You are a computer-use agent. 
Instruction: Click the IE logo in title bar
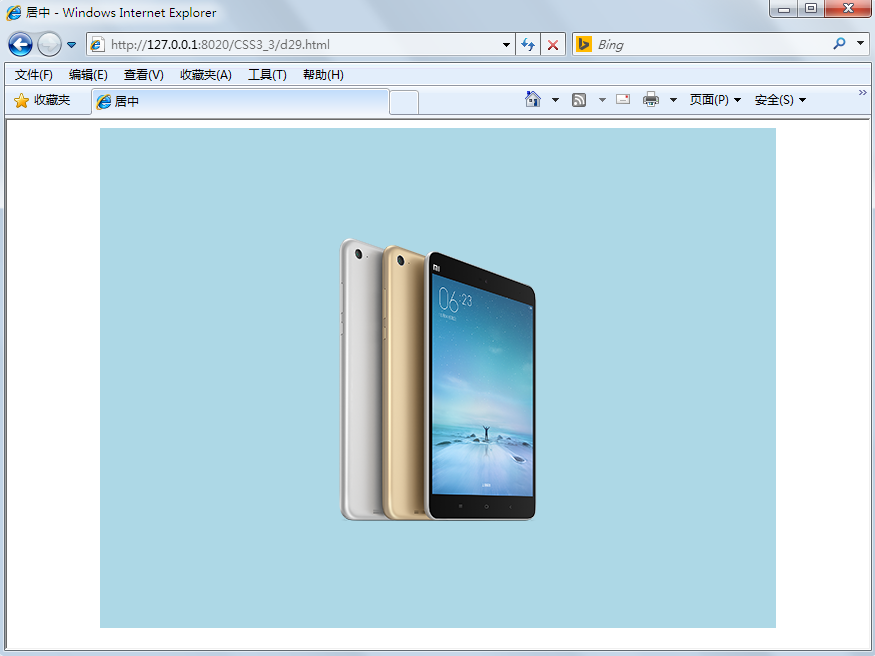coord(13,12)
